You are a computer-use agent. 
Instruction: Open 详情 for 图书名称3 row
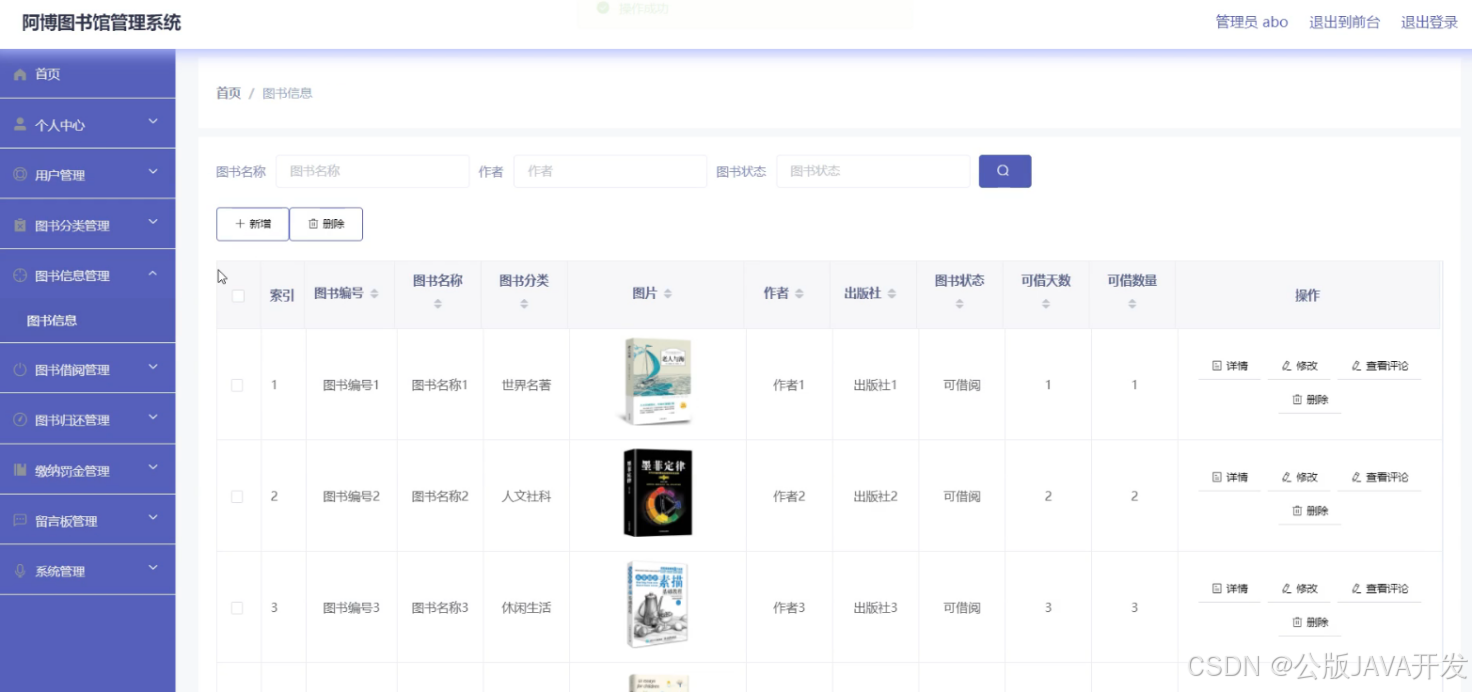pos(1230,589)
